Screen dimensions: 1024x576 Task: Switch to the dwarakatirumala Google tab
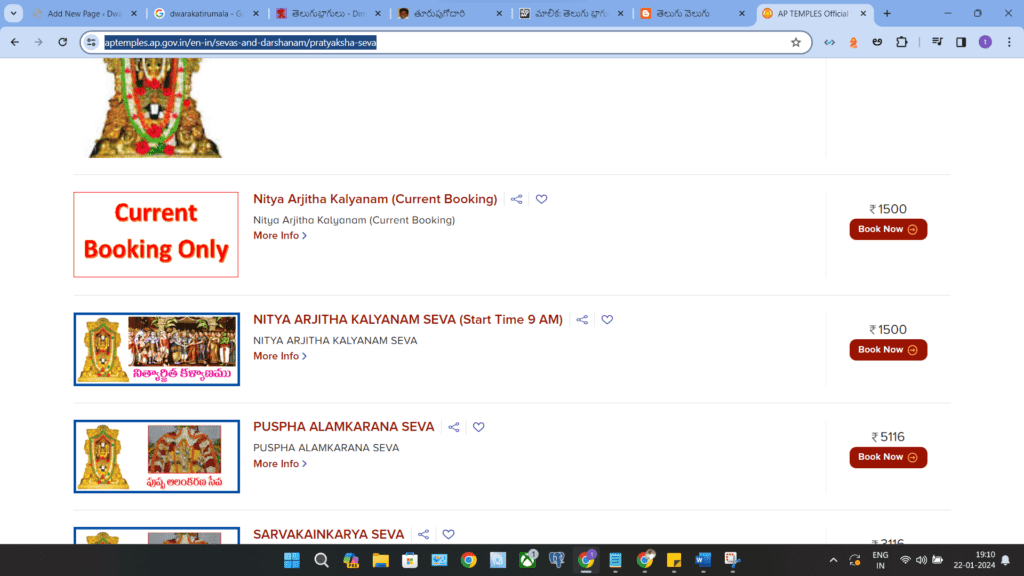(x=205, y=13)
